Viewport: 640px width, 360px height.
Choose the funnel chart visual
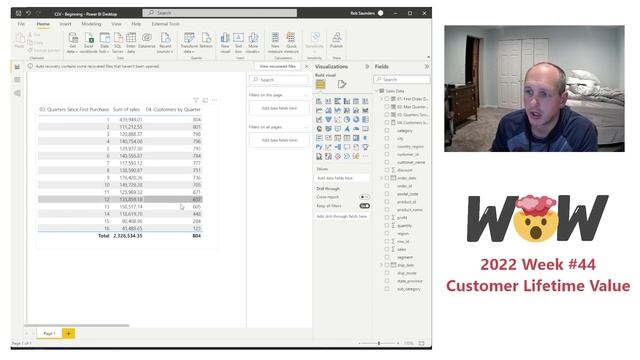click(x=328, y=120)
